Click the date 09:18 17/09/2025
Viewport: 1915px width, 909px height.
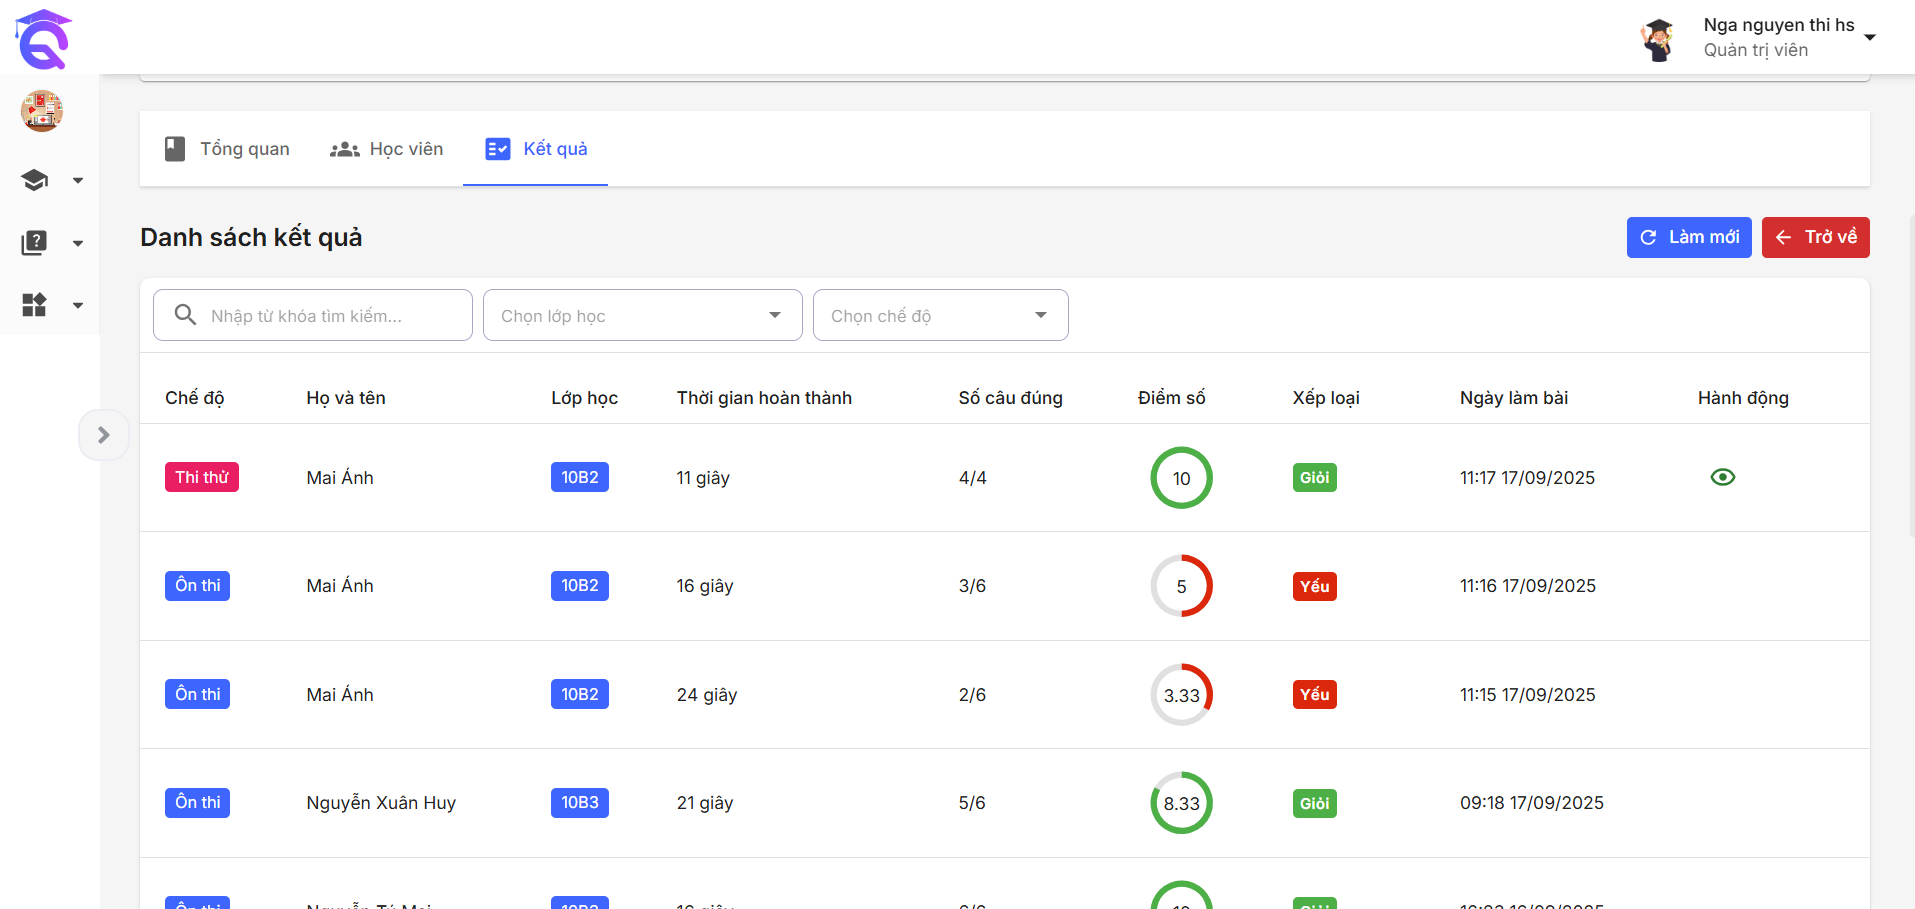click(x=1532, y=803)
